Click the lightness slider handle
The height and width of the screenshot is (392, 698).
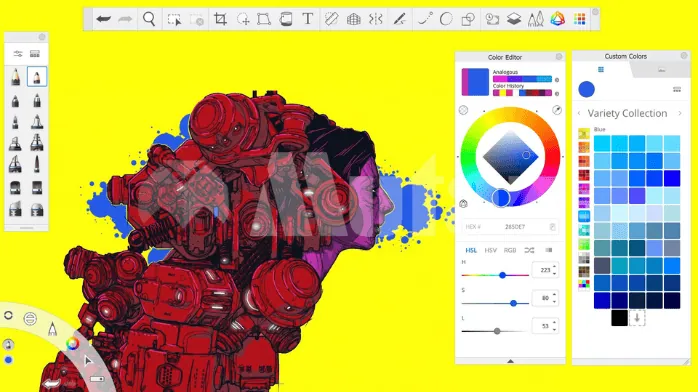[497, 331]
